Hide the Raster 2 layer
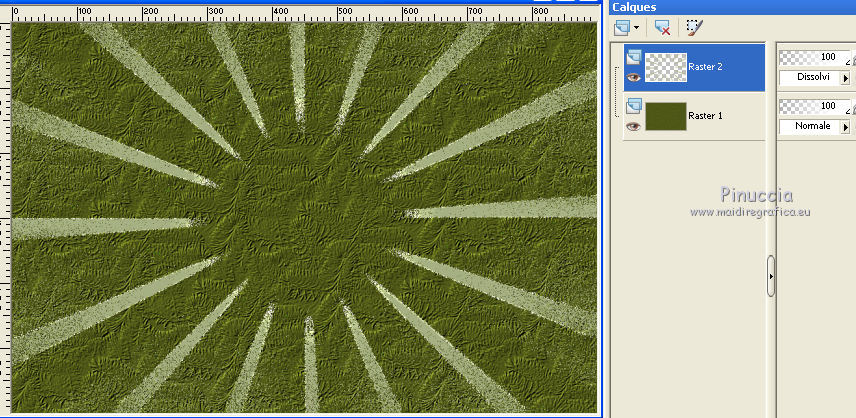The width and height of the screenshot is (856, 418). coord(633,77)
